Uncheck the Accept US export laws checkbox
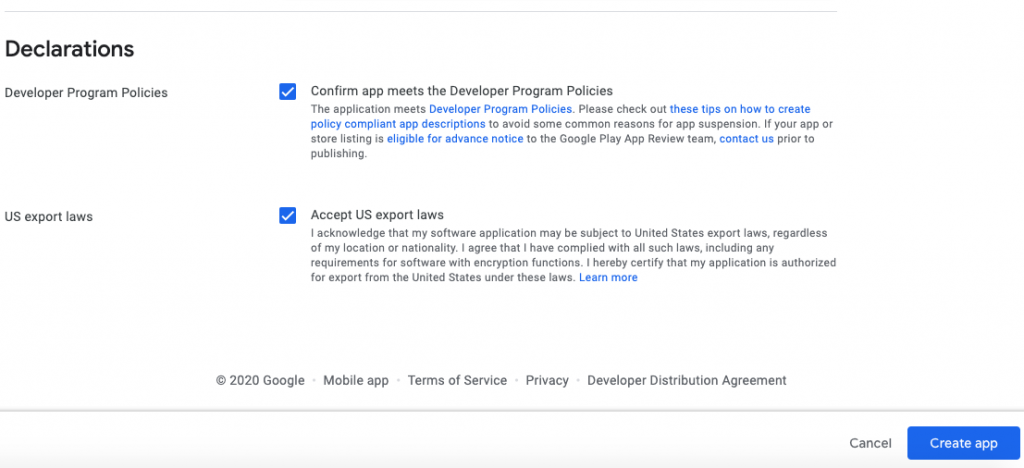The image size is (1024, 468). tap(288, 215)
